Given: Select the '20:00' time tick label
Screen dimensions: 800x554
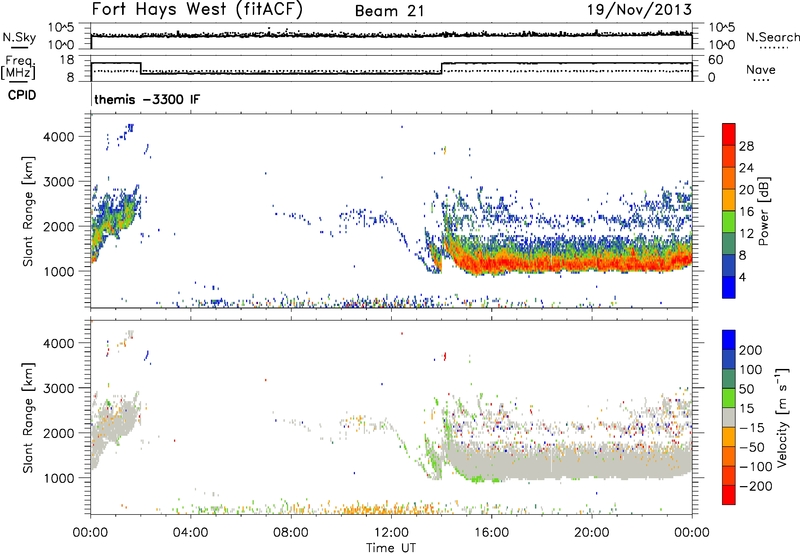Looking at the screenshot, I should pyautogui.click(x=591, y=533).
